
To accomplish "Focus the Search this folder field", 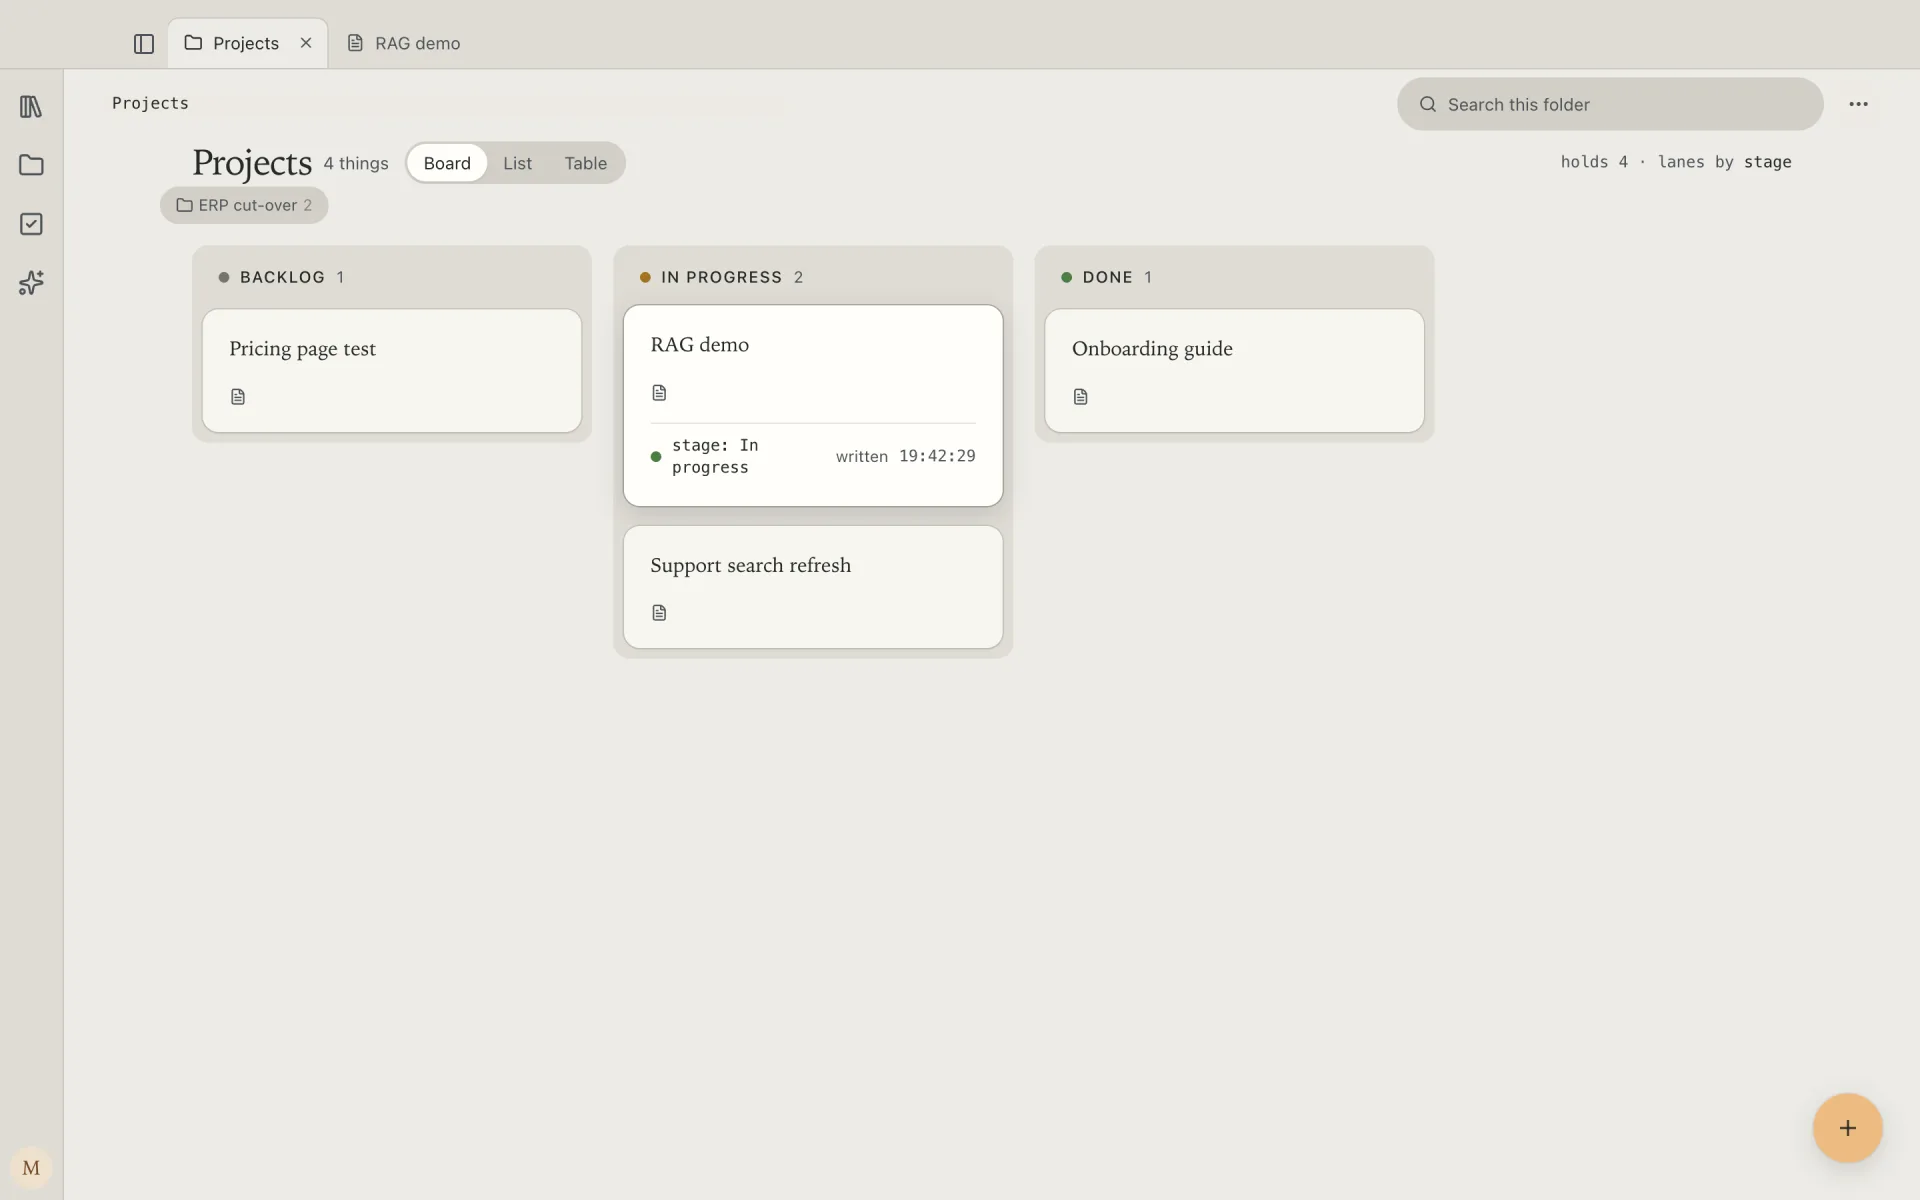I will pyautogui.click(x=1610, y=104).
